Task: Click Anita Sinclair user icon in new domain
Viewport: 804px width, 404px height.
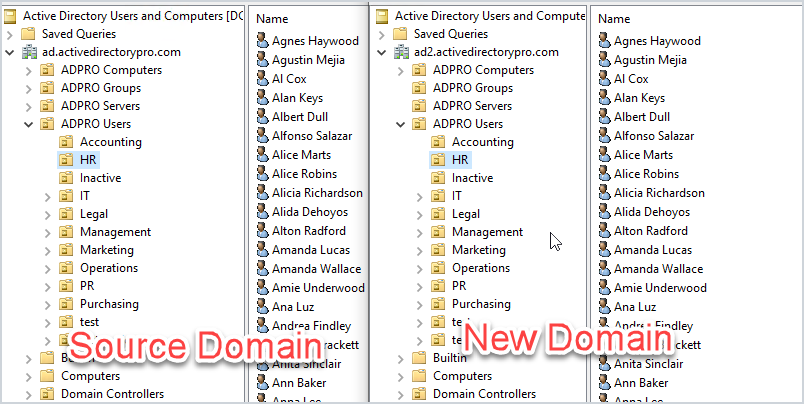Action: click(605, 363)
